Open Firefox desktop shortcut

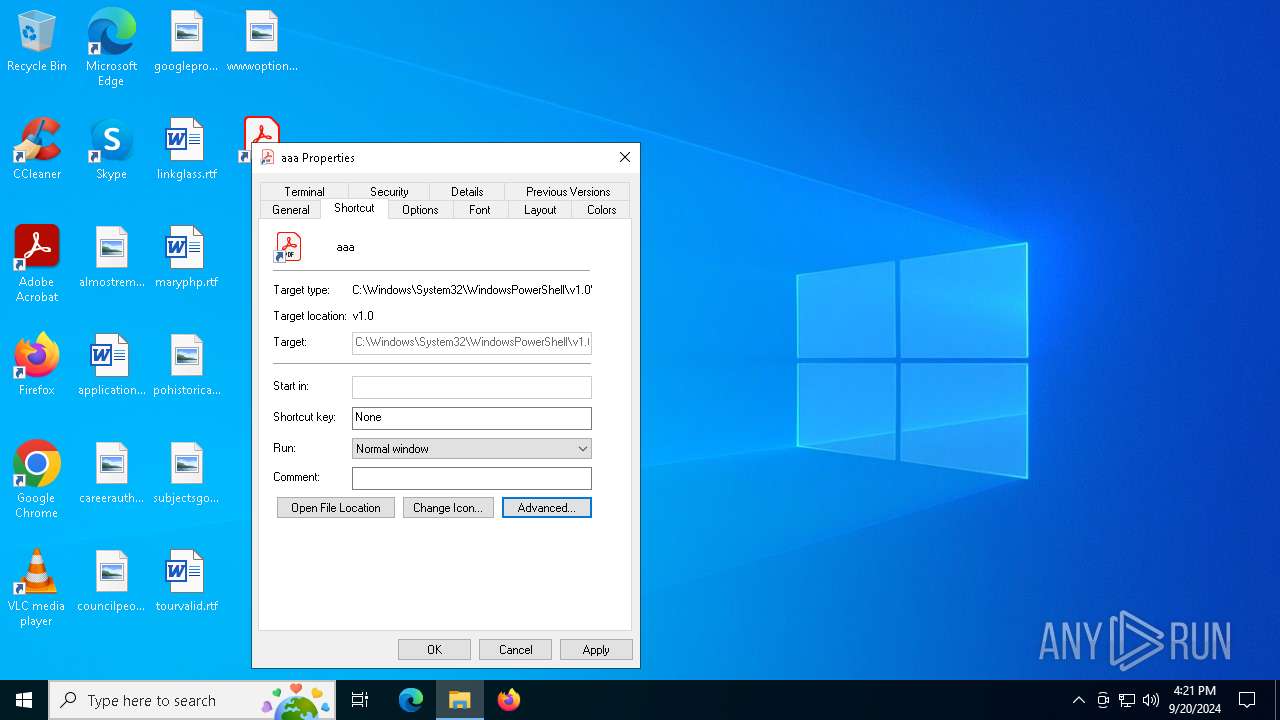pyautogui.click(x=37, y=366)
